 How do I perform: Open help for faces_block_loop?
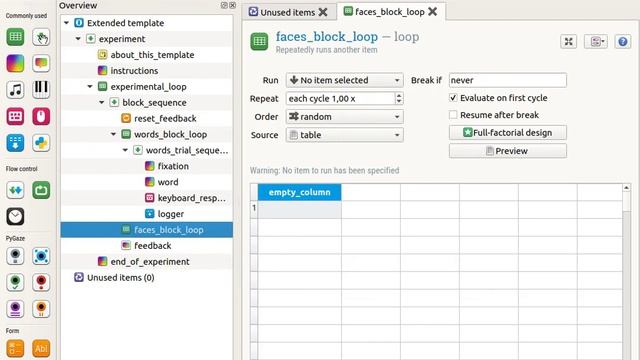coord(622,41)
